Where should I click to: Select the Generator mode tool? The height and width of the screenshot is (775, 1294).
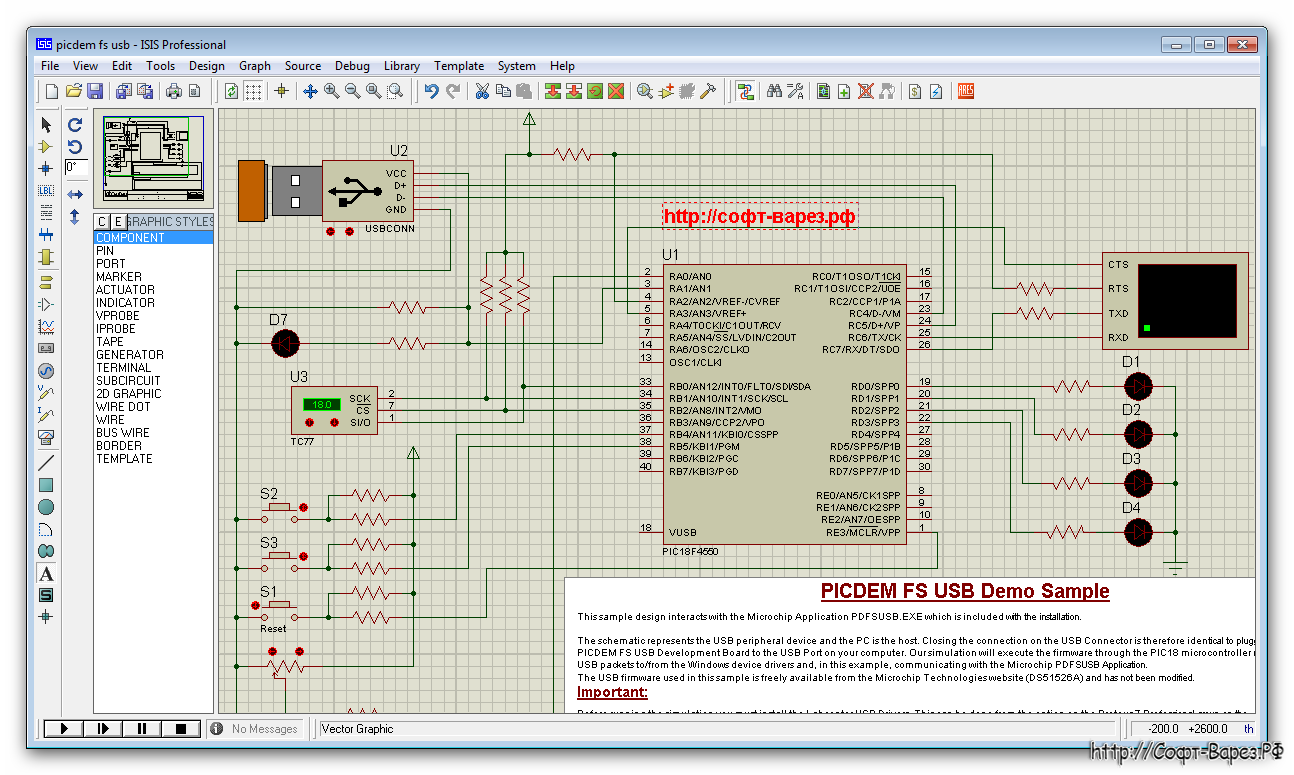(x=46, y=370)
